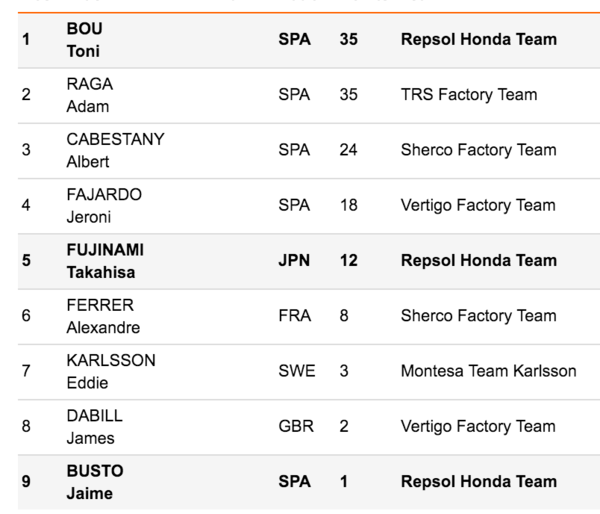Select CABESTANY Albert in standings
Image resolution: width=600 pixels, height=514 pixels.
click(x=116, y=150)
